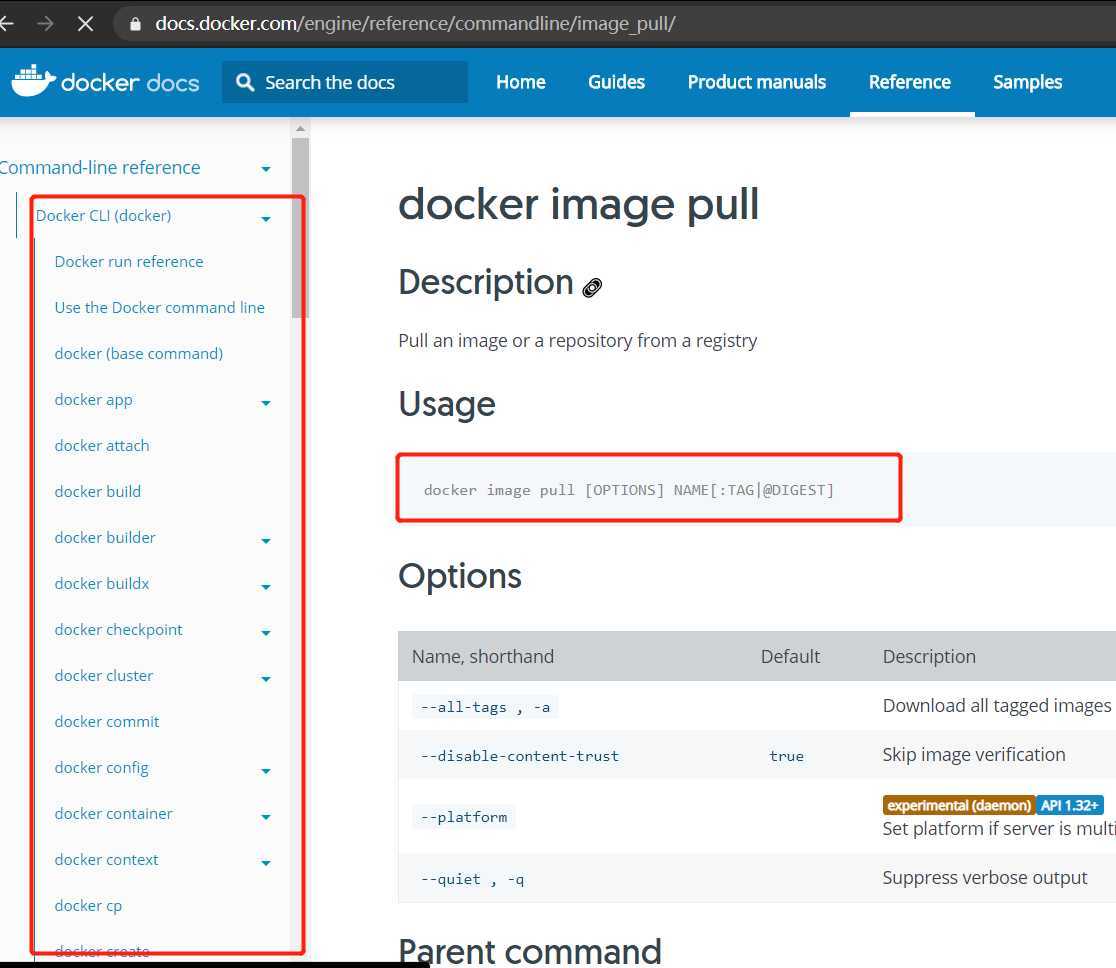This screenshot has width=1116, height=968.
Task: Open Docker run reference page
Action: pyautogui.click(x=129, y=262)
